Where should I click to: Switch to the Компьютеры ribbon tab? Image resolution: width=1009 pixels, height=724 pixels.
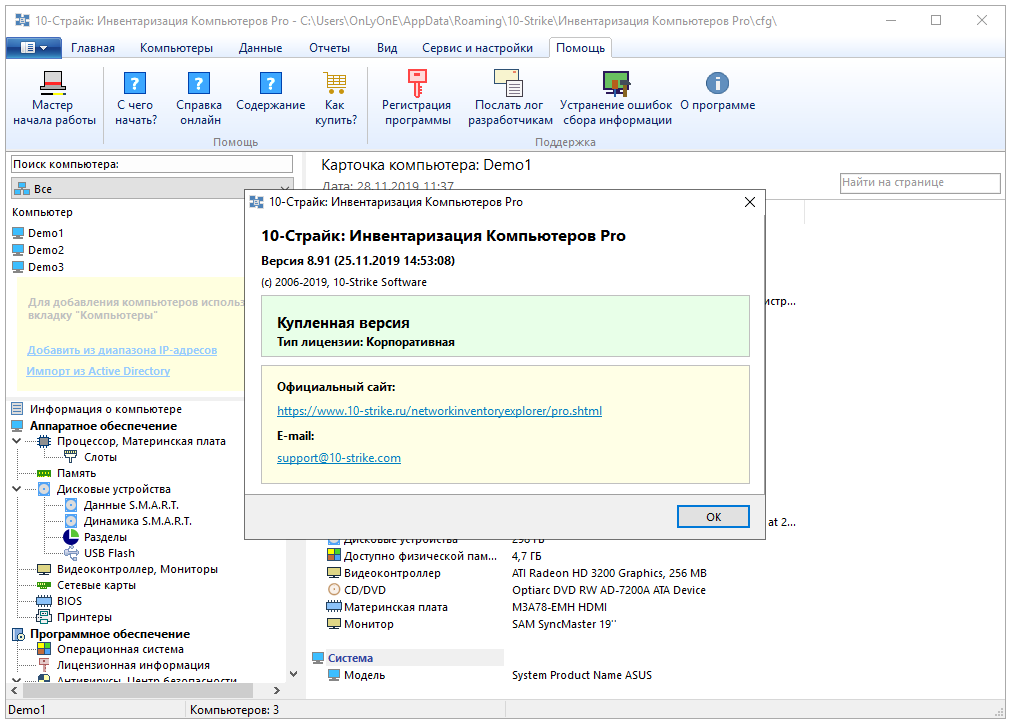(x=176, y=48)
